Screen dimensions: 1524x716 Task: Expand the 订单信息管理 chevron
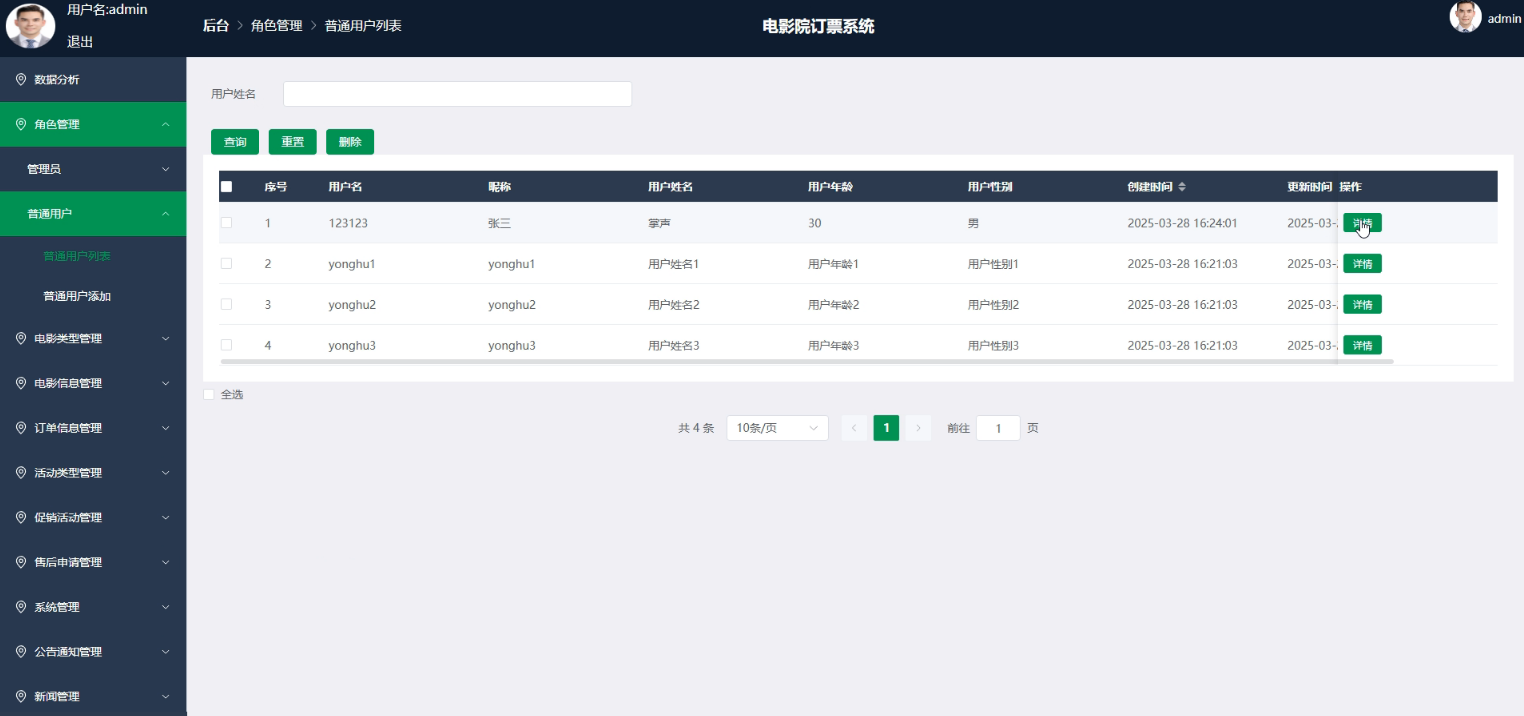pyautogui.click(x=166, y=428)
